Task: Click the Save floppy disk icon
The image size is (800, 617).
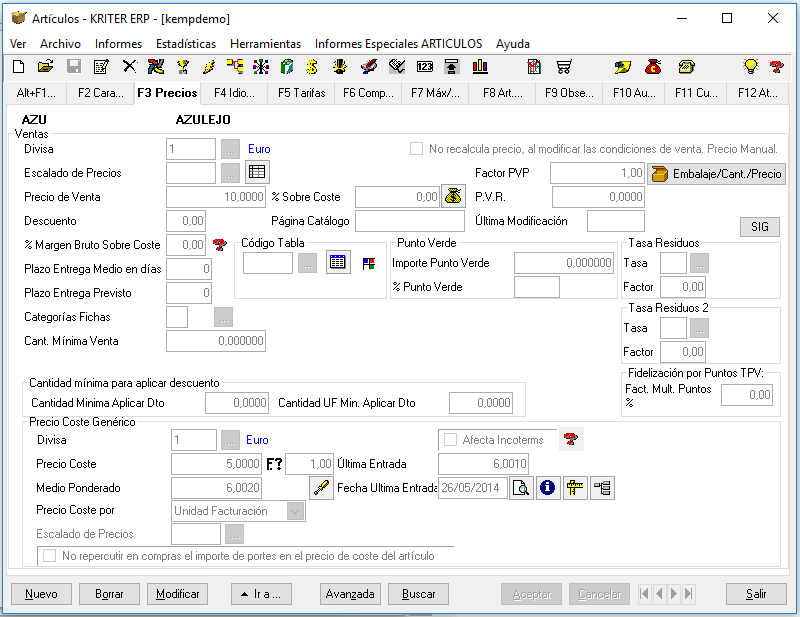Action: (x=74, y=67)
